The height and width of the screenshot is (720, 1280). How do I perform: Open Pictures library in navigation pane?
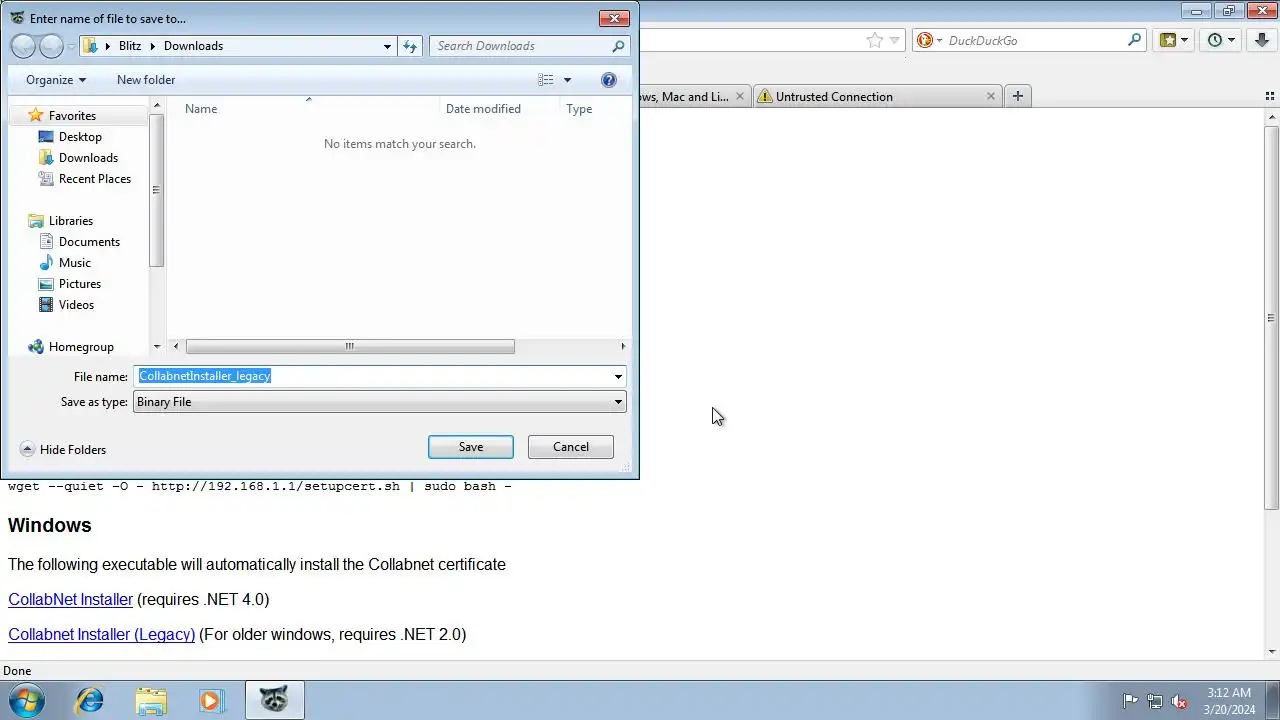pyautogui.click(x=80, y=284)
